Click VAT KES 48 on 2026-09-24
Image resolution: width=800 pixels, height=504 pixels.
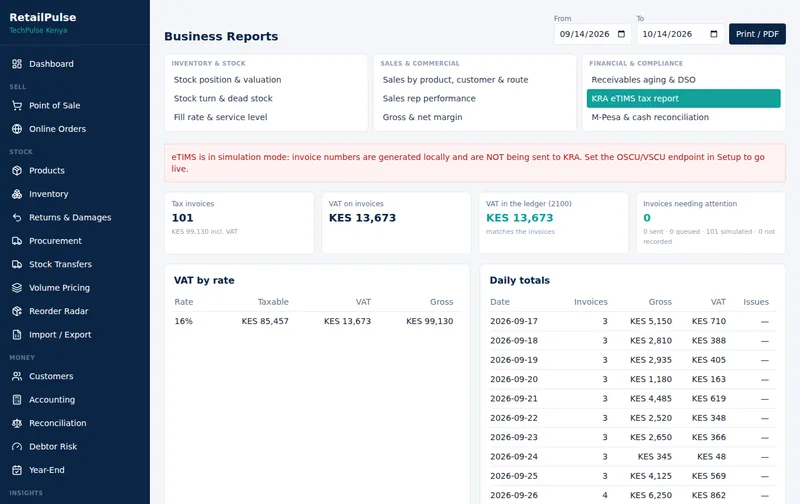tap(711, 457)
